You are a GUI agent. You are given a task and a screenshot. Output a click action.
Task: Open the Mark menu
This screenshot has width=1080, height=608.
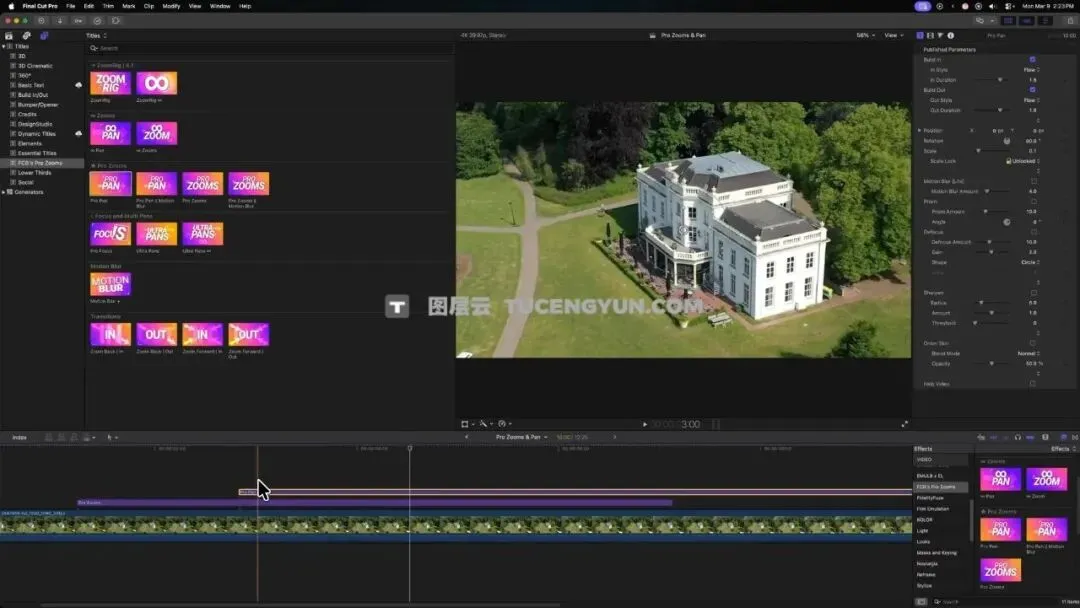(x=129, y=6)
